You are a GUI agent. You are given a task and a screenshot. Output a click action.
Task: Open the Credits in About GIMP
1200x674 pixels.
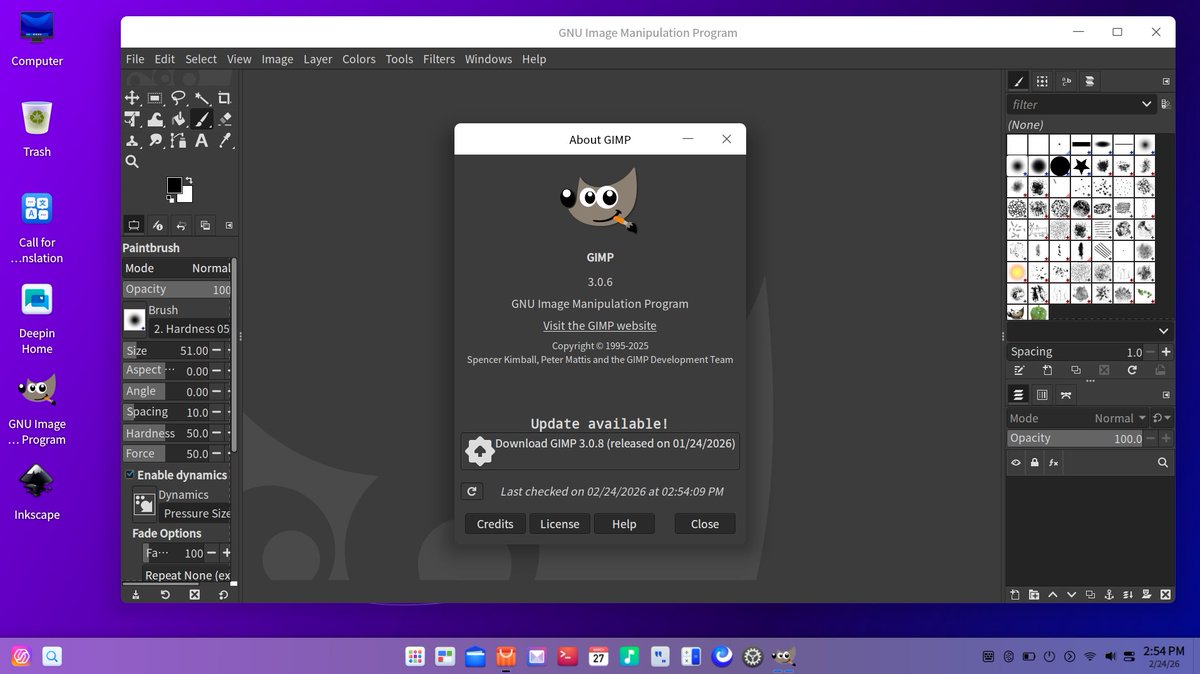click(x=495, y=524)
